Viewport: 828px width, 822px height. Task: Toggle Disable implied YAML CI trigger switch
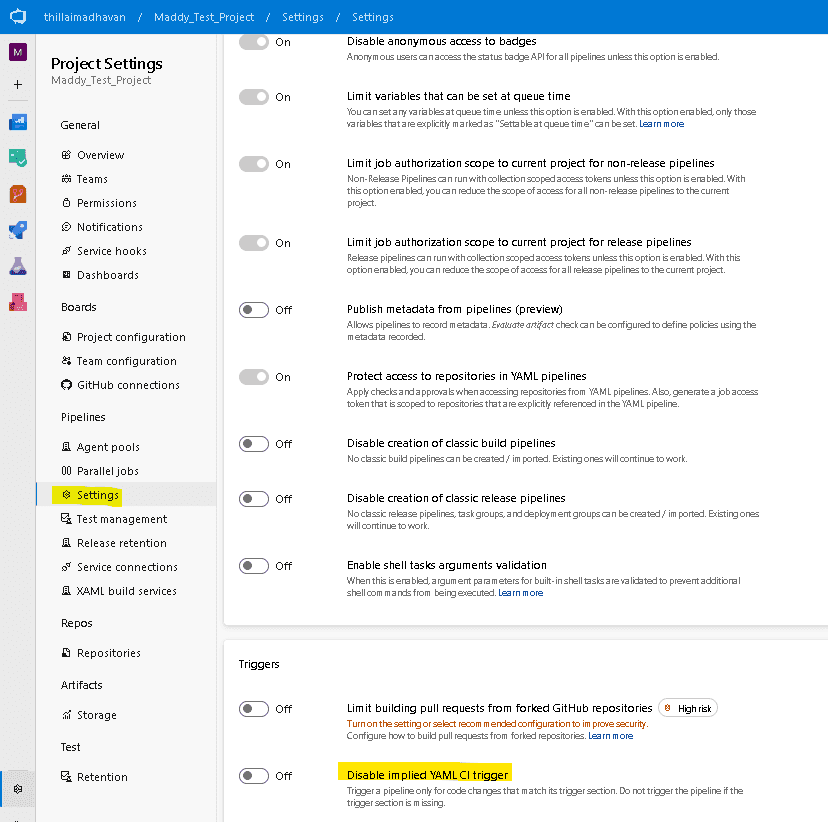pos(254,776)
